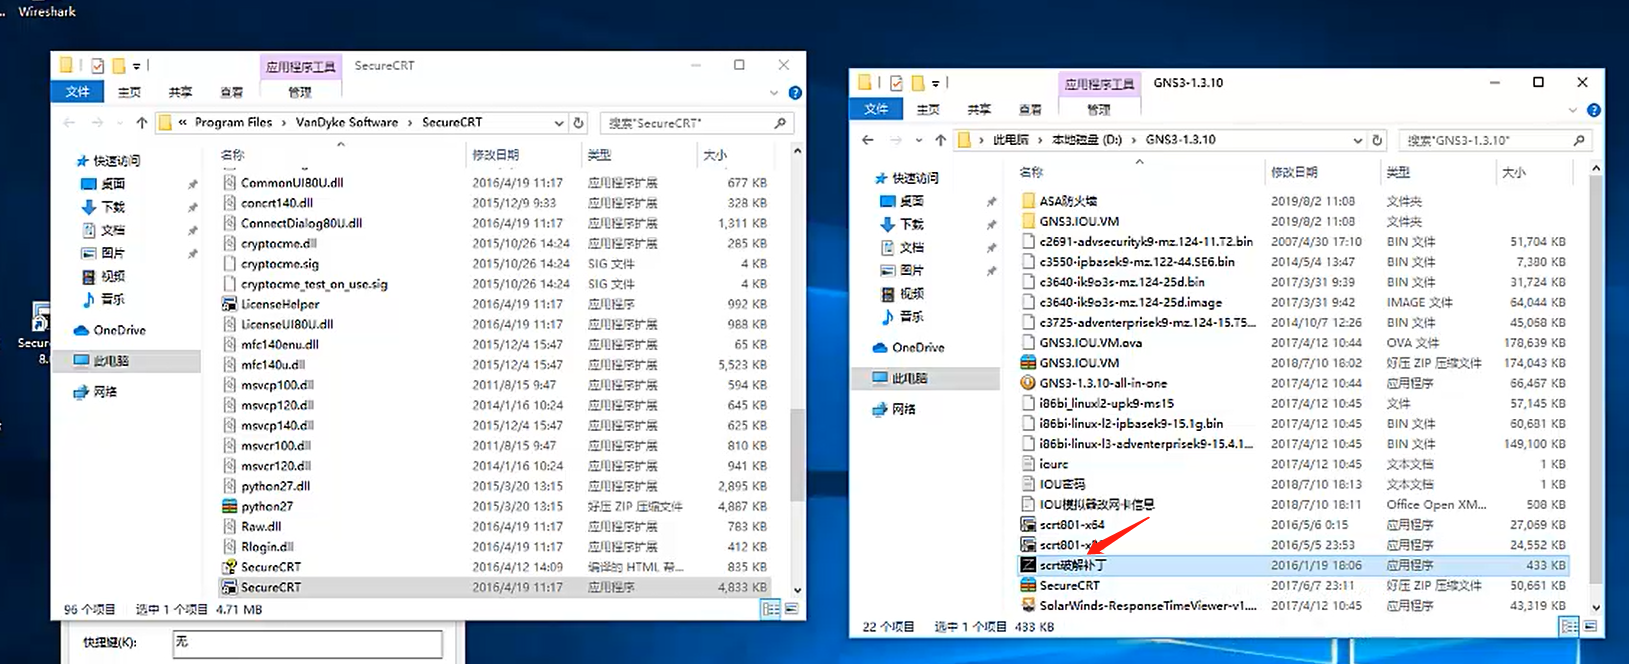This screenshot has width=1629, height=664.
Task: Click search magnifier in SecureCRT window
Action: click(780, 122)
